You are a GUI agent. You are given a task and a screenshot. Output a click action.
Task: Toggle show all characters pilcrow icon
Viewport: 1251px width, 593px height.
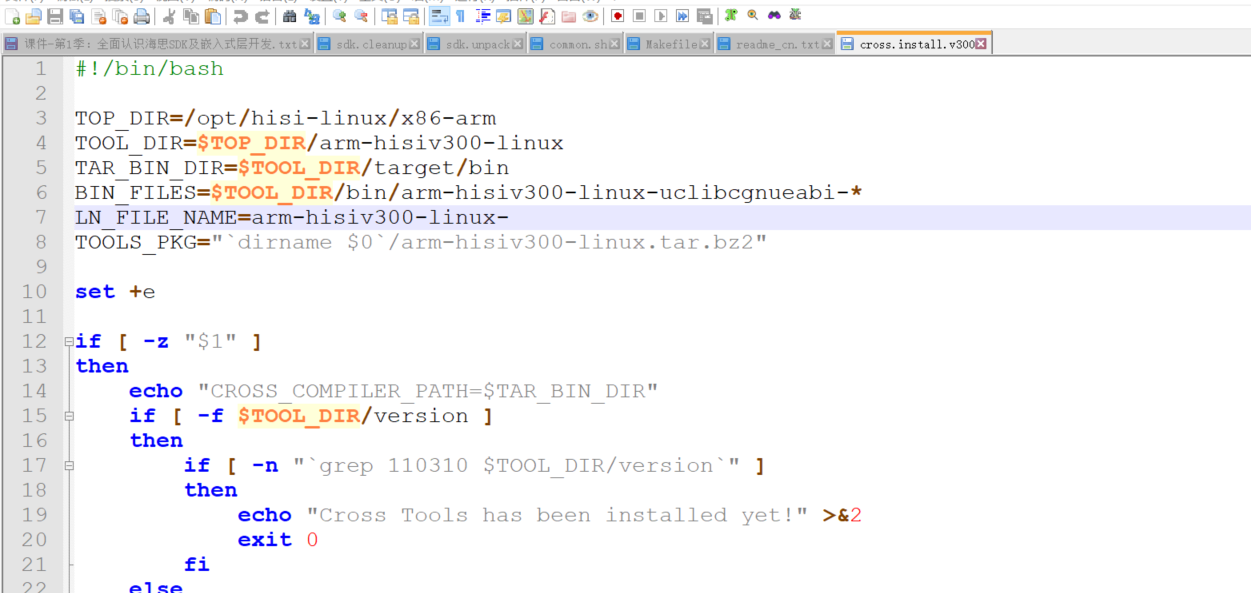(461, 16)
